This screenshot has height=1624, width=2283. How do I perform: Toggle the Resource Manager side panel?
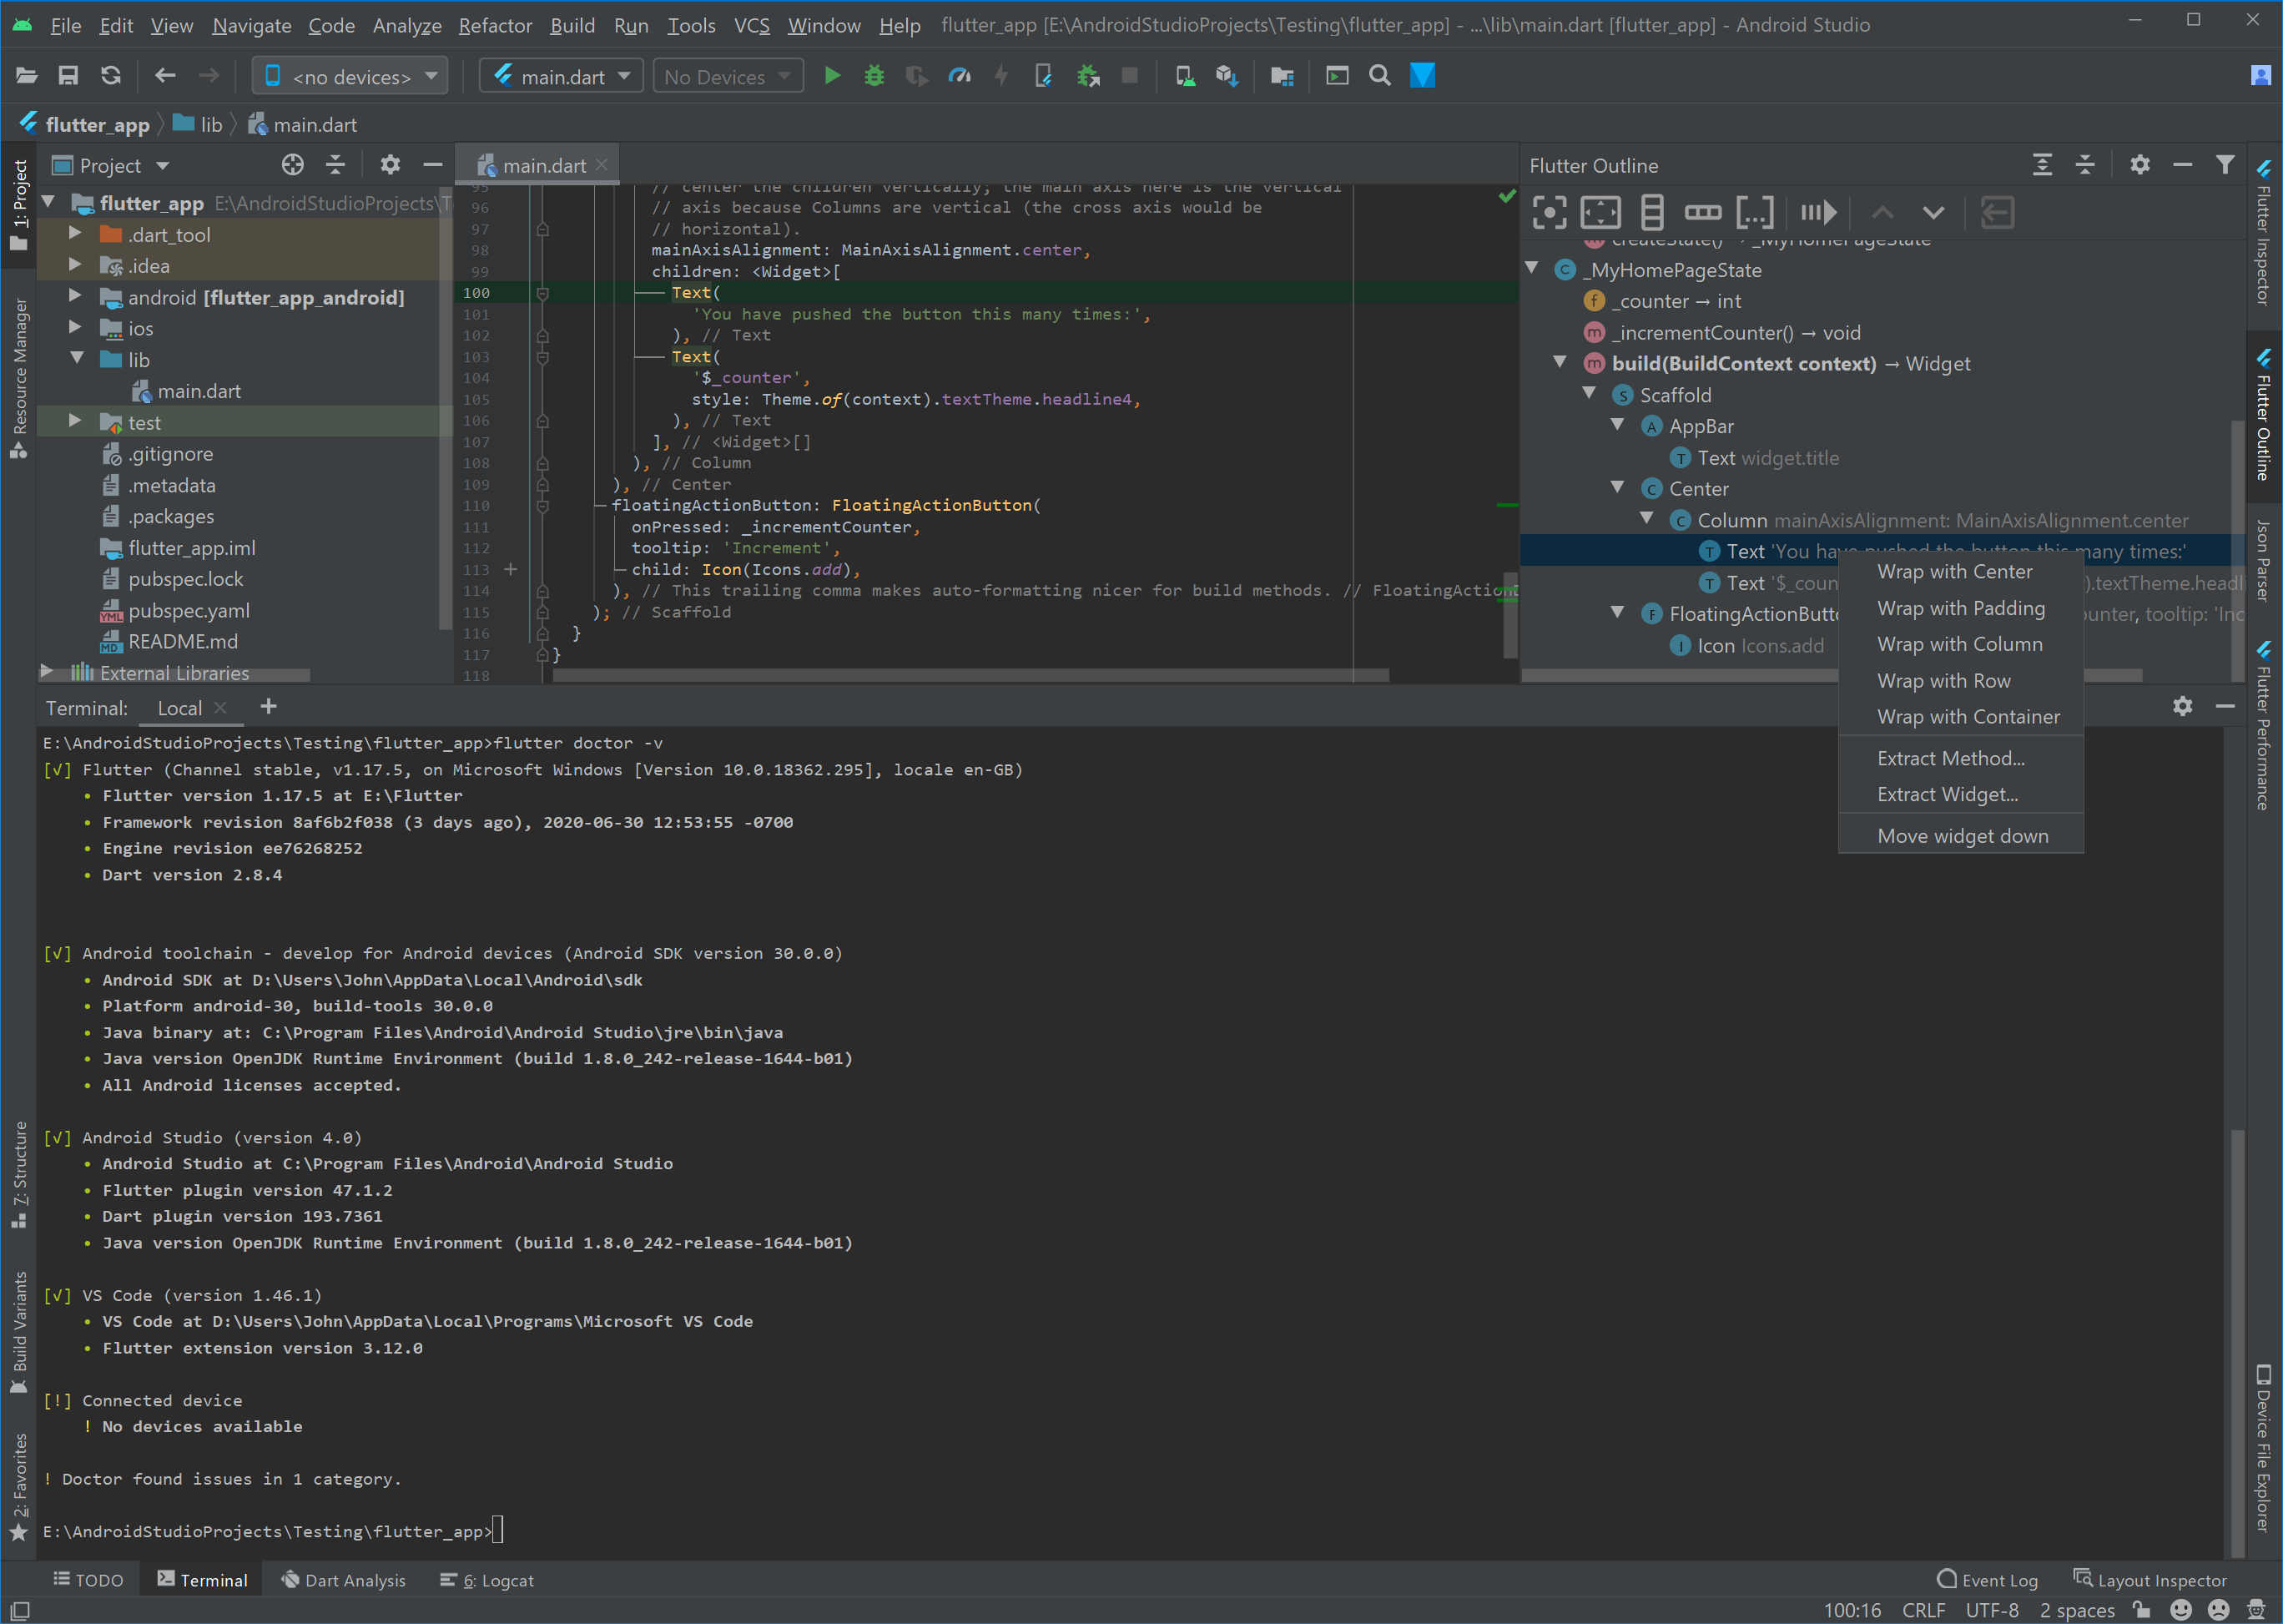[x=19, y=379]
